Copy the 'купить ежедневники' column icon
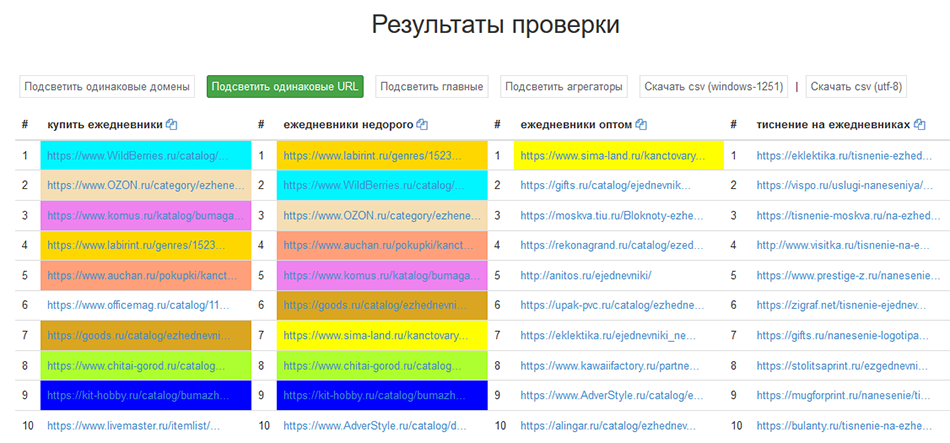This screenshot has height=443, width=950. coord(171,125)
